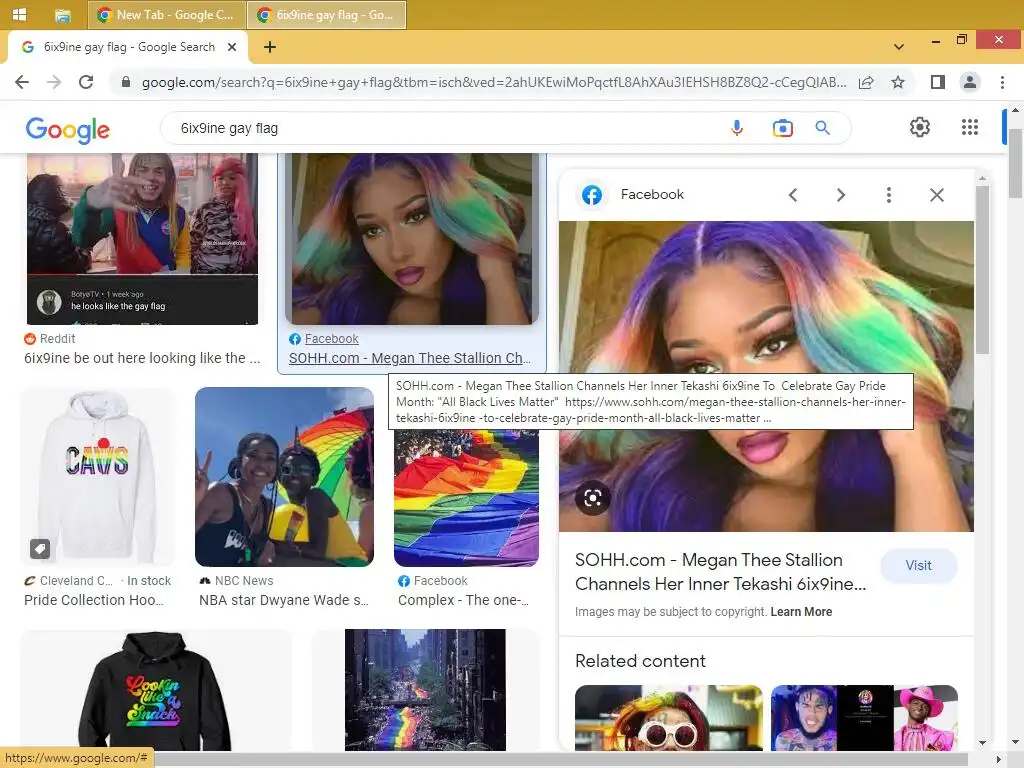The height and width of the screenshot is (768, 1024).
Task: Reload the current page
Action: [86, 82]
